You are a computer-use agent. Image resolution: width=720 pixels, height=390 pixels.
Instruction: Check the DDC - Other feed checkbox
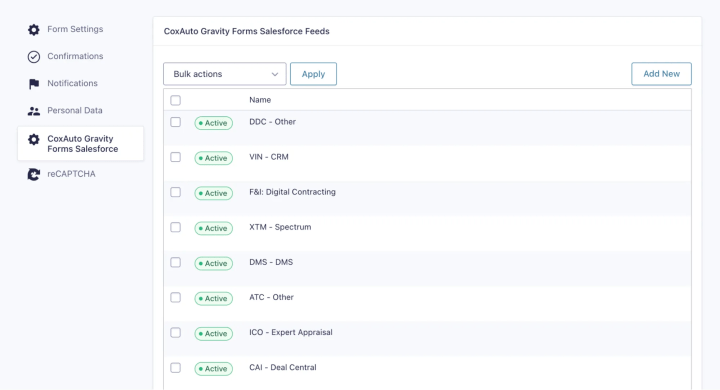(x=175, y=122)
